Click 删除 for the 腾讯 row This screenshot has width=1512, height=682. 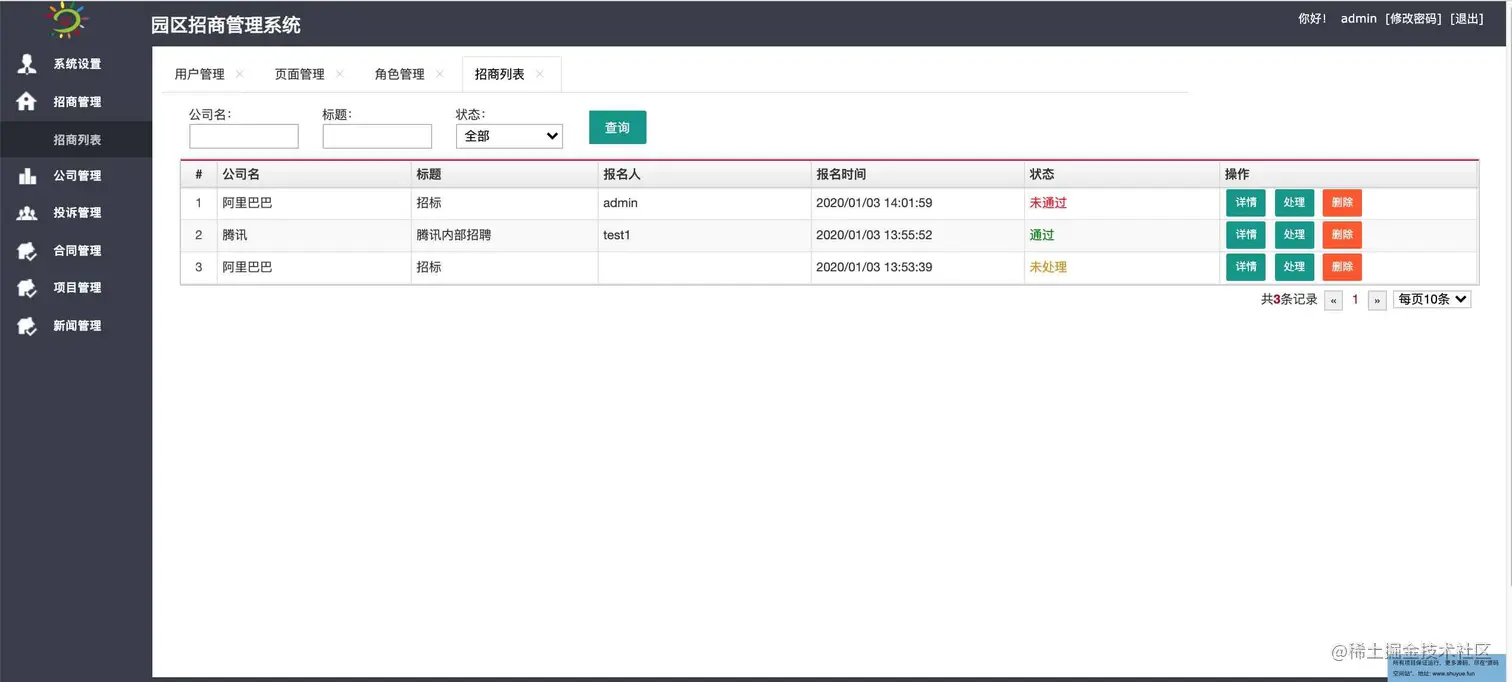1342,235
